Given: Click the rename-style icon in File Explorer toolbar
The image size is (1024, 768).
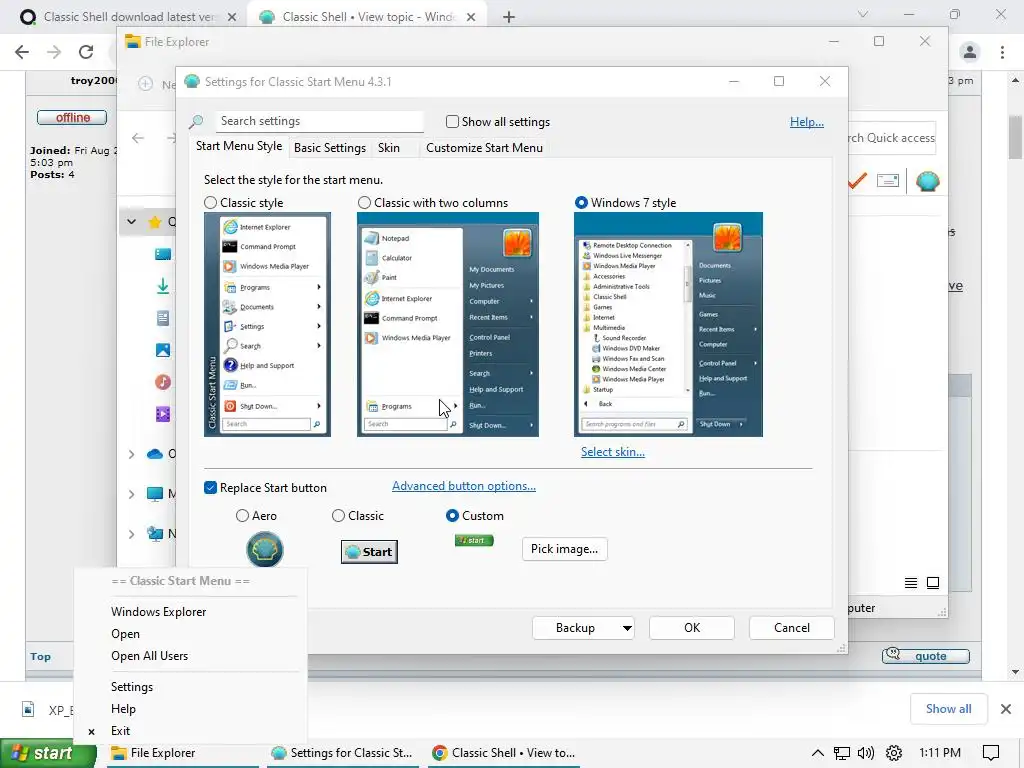Looking at the screenshot, I should tap(888, 180).
